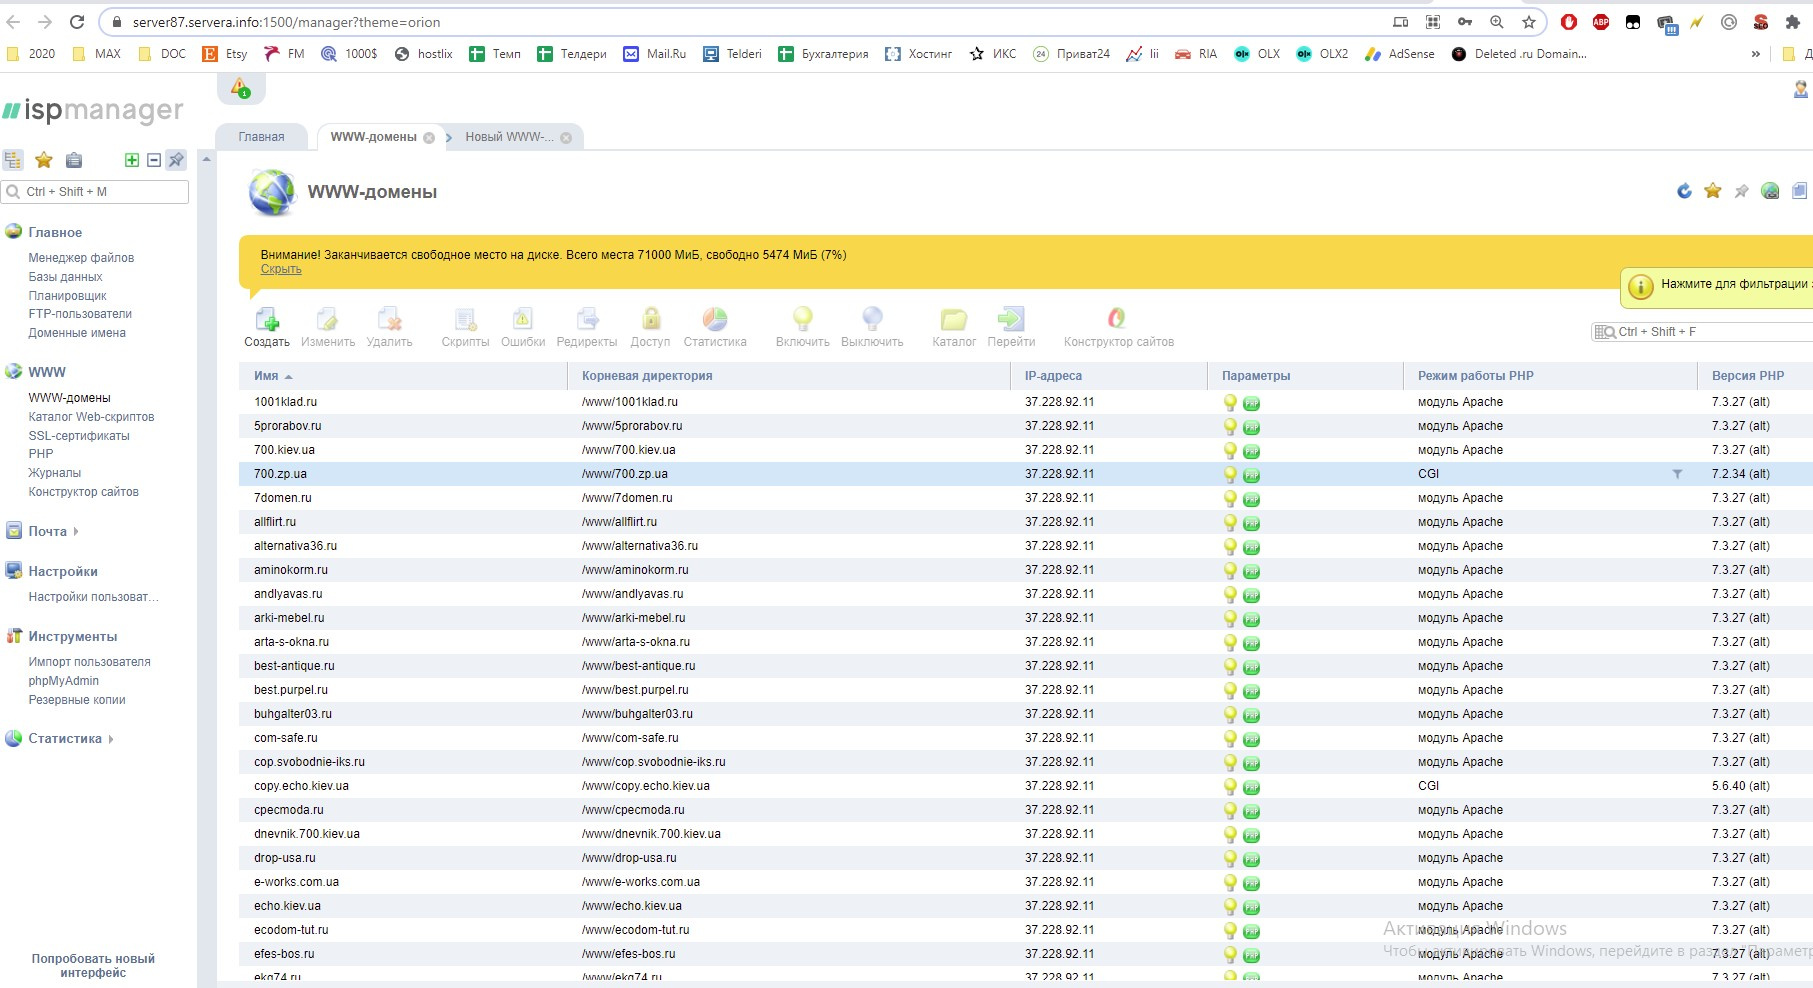Click the refresh list icon
The height and width of the screenshot is (988, 1813).
(x=1684, y=191)
